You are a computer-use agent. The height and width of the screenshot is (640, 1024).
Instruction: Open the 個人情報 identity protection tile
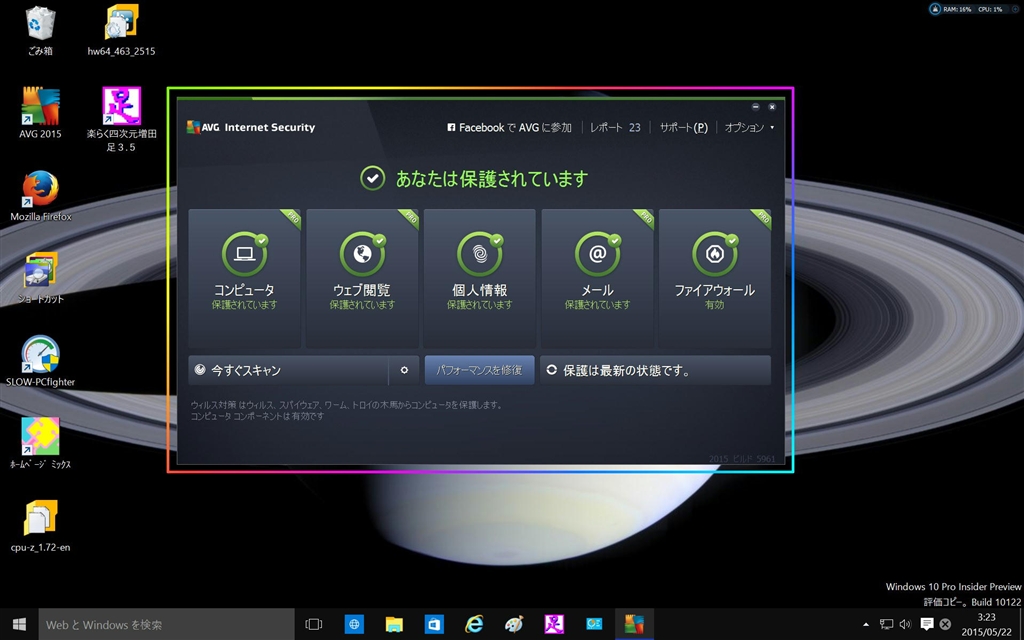479,278
